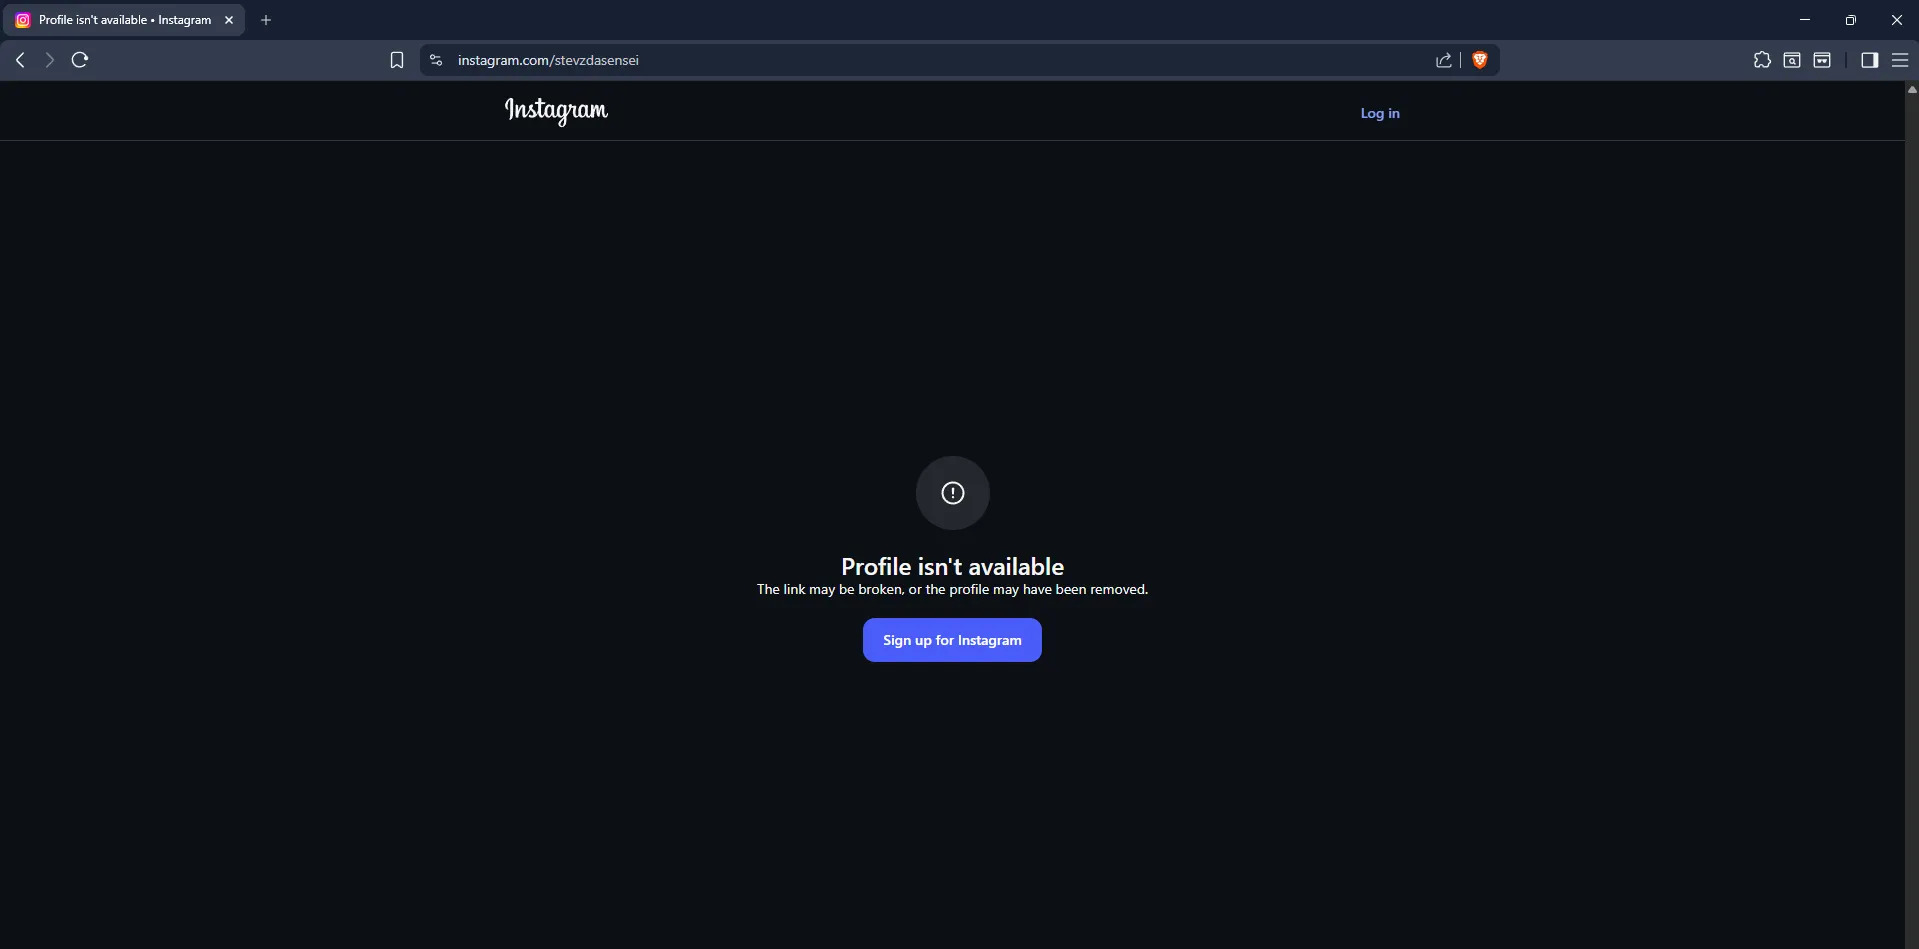Open the Extensions menu

[1762, 60]
